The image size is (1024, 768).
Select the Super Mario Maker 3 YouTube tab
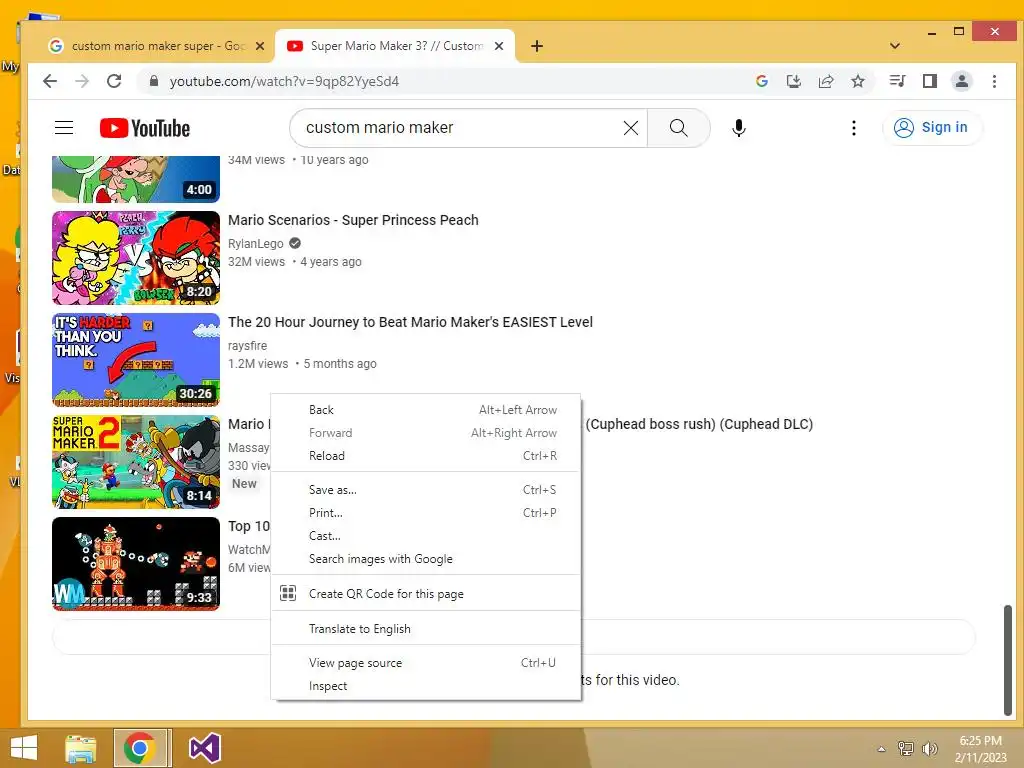pyautogui.click(x=394, y=46)
